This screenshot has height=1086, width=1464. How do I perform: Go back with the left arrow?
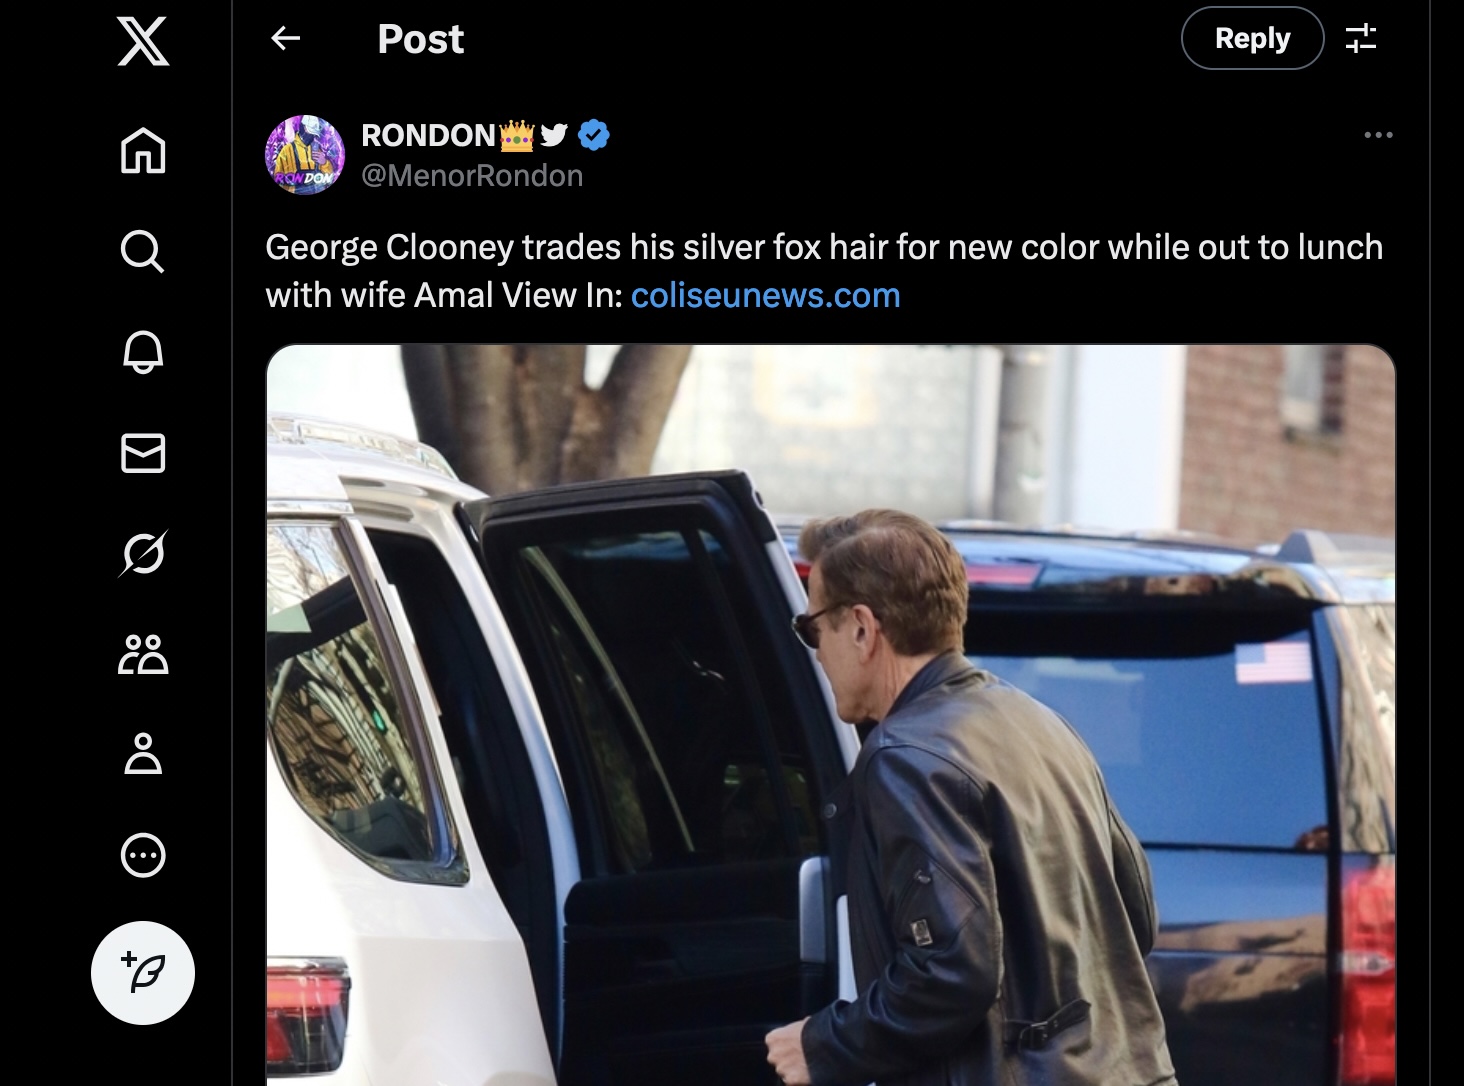286,39
